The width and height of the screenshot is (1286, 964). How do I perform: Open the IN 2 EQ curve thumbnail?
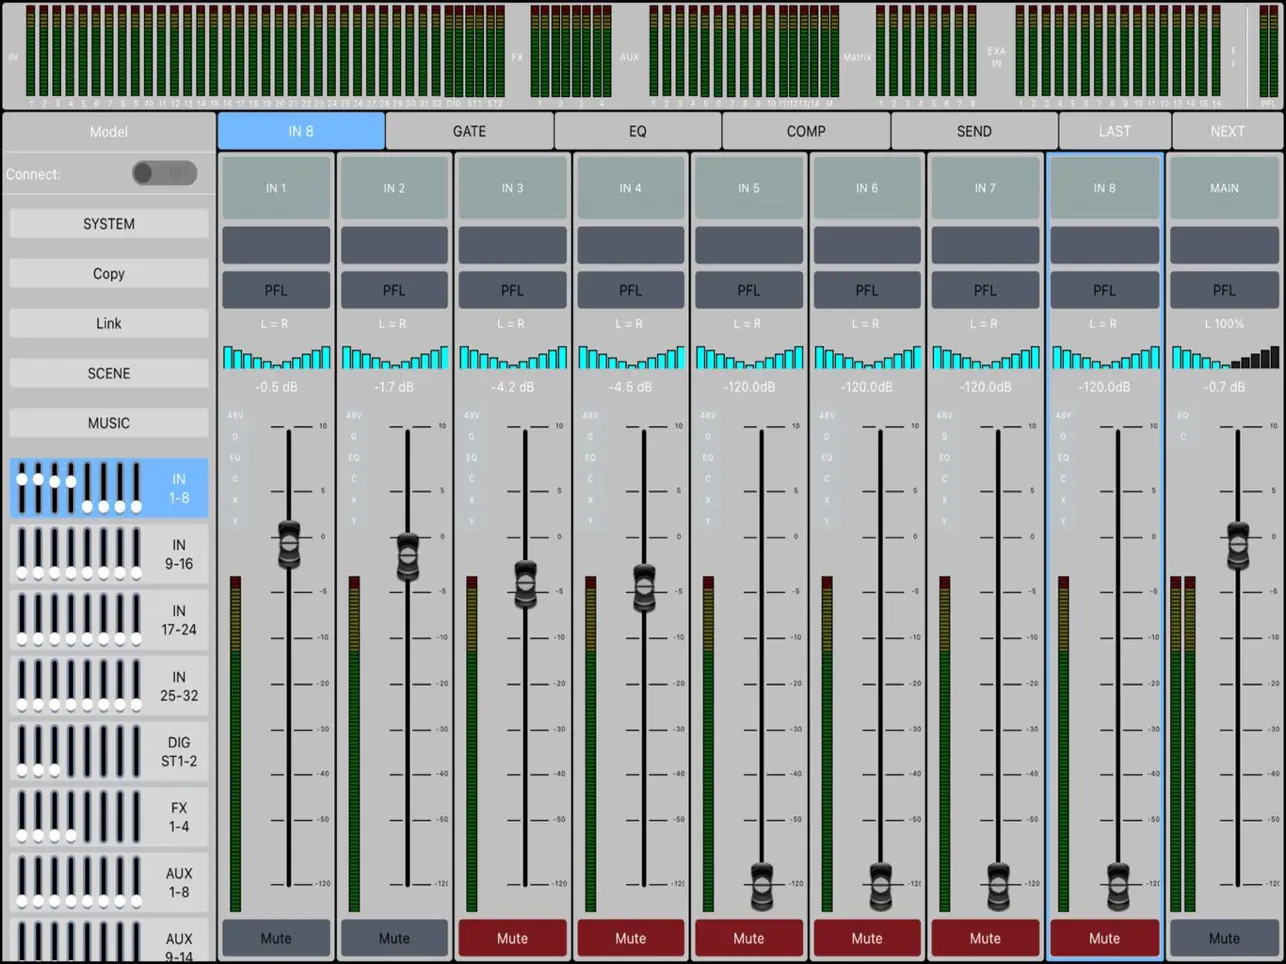tap(394, 357)
